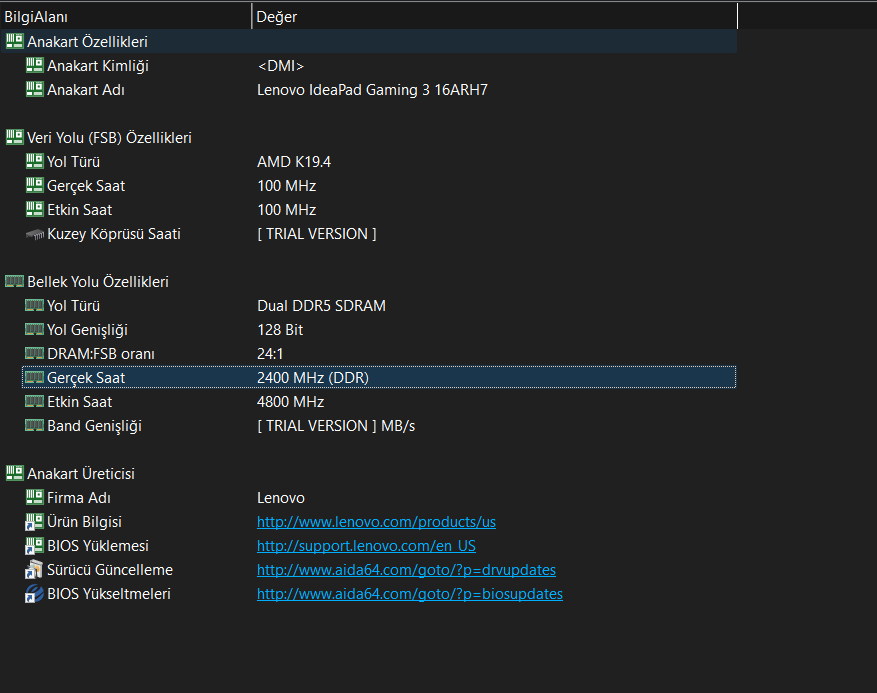Select the Anakart Üreticisi section header

coord(81,474)
